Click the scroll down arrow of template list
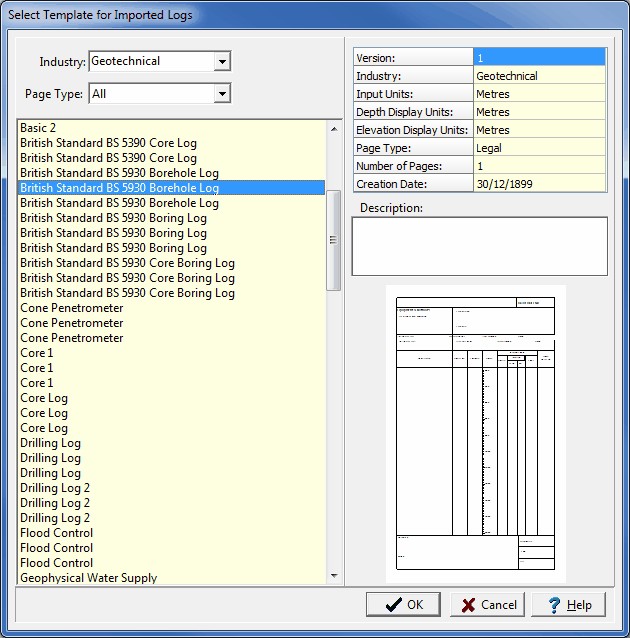The image size is (630, 638). click(334, 577)
